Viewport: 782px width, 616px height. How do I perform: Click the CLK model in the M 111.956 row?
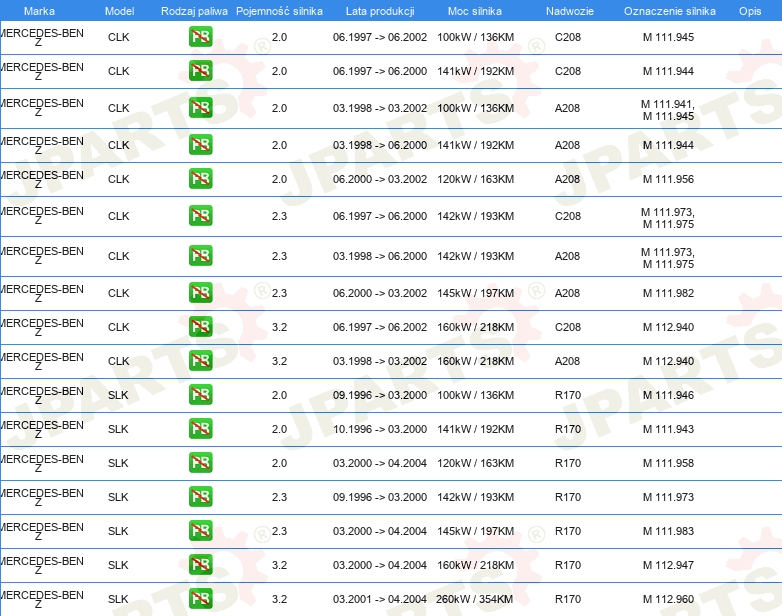119,179
